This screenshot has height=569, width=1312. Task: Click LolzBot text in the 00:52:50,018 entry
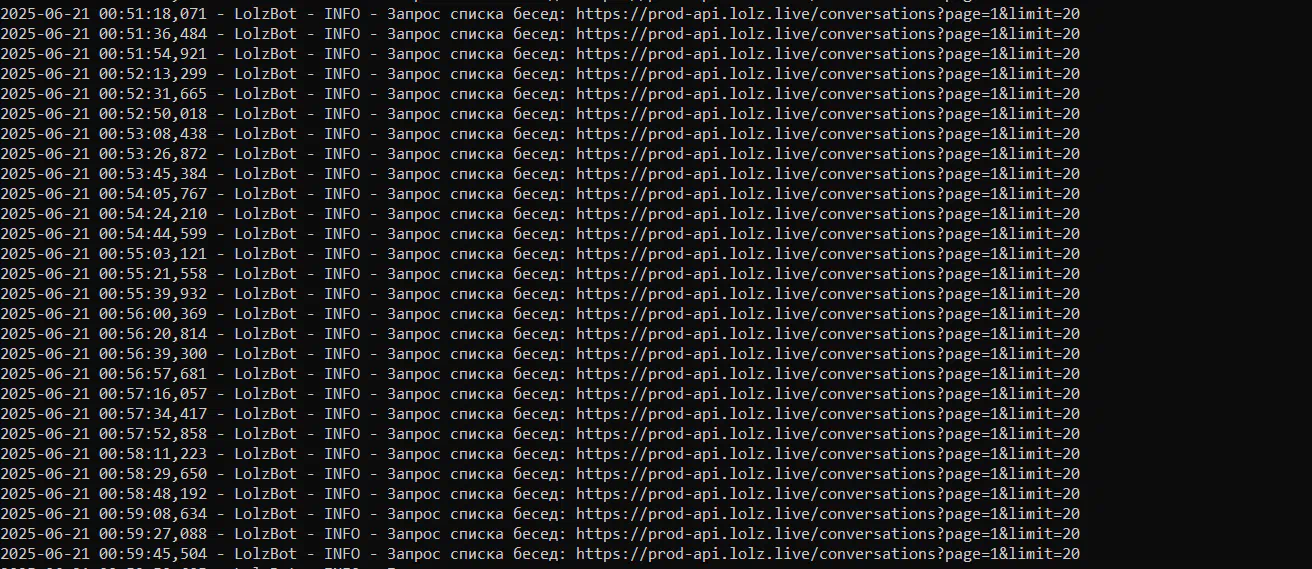[x=265, y=114]
